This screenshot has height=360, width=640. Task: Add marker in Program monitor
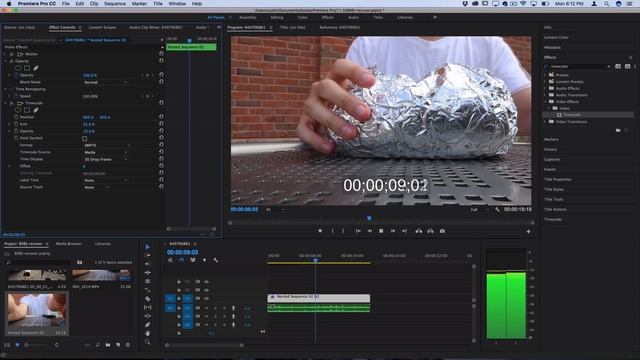(x=320, y=231)
